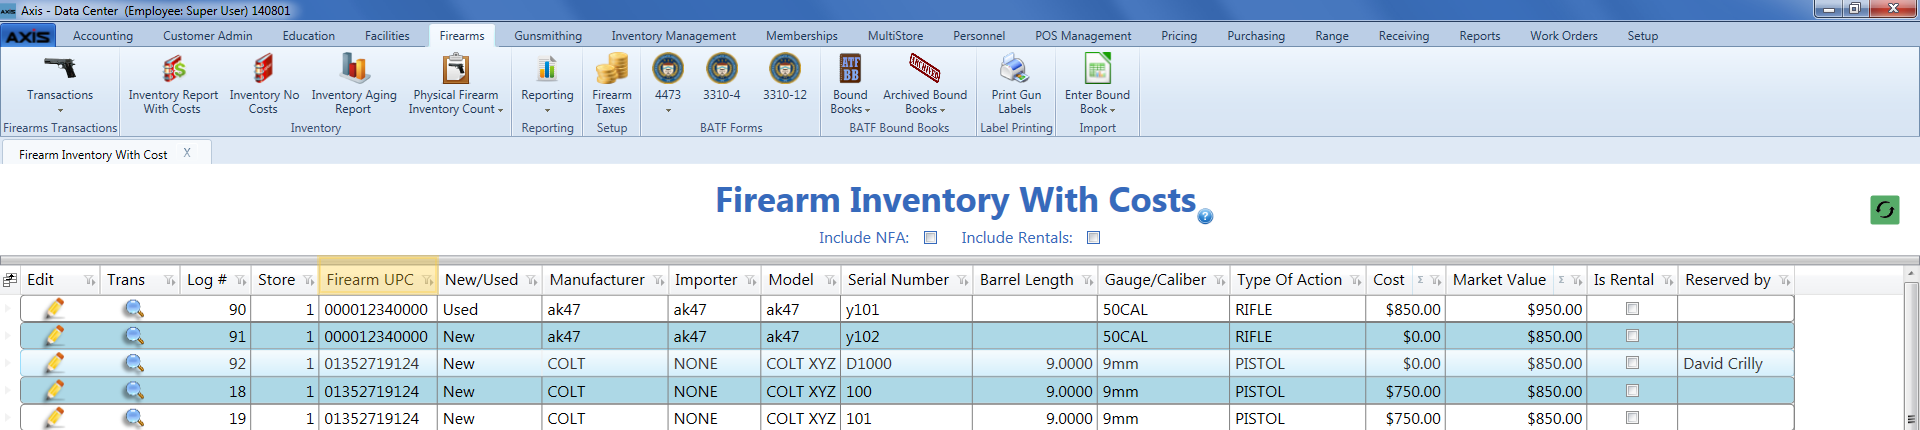Open the Range ribbon tab
This screenshot has height=430, width=1920.
pyautogui.click(x=1332, y=36)
